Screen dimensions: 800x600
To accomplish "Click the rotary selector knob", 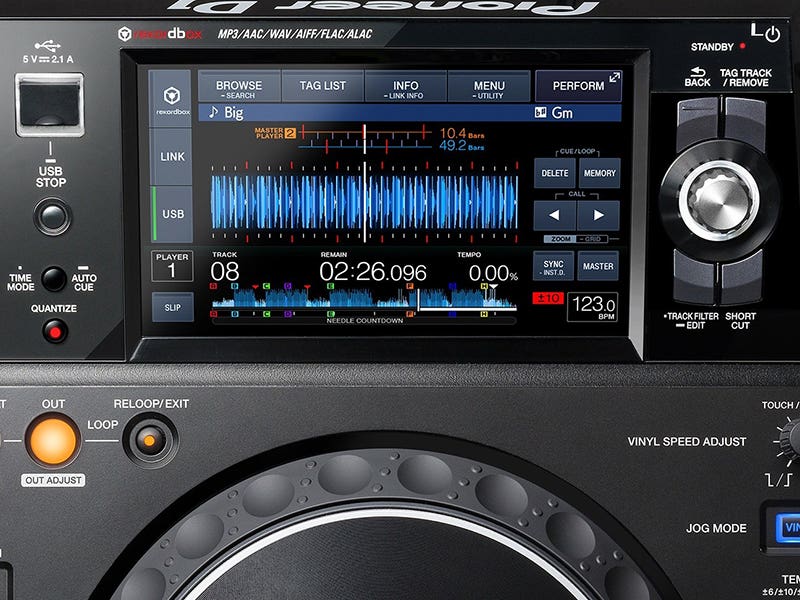I will pyautogui.click(x=719, y=201).
